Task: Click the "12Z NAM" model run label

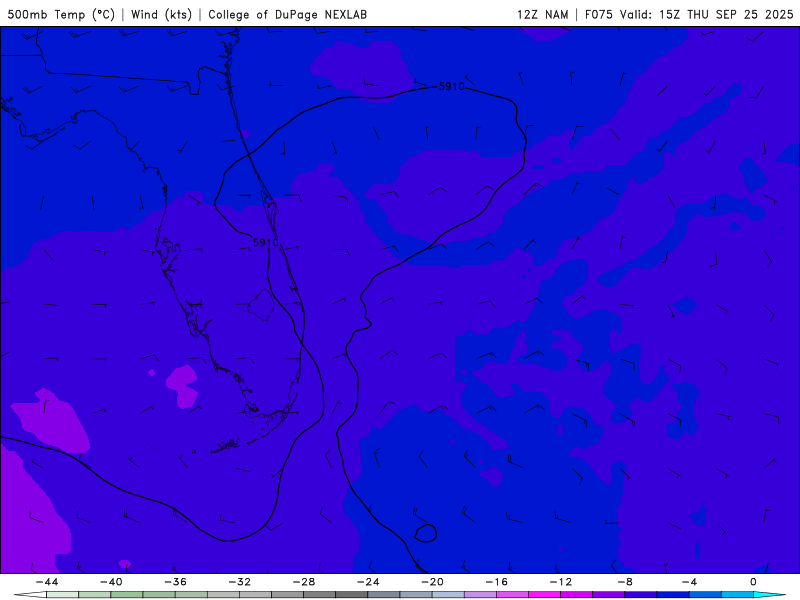Action: pos(543,14)
